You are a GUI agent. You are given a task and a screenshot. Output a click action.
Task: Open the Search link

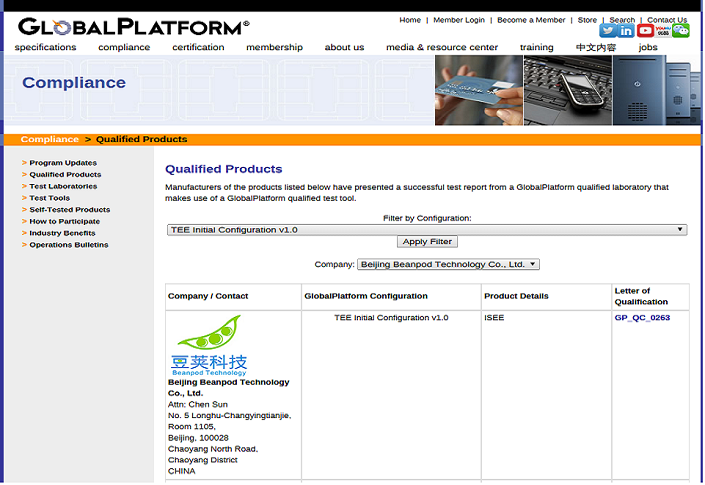point(622,20)
